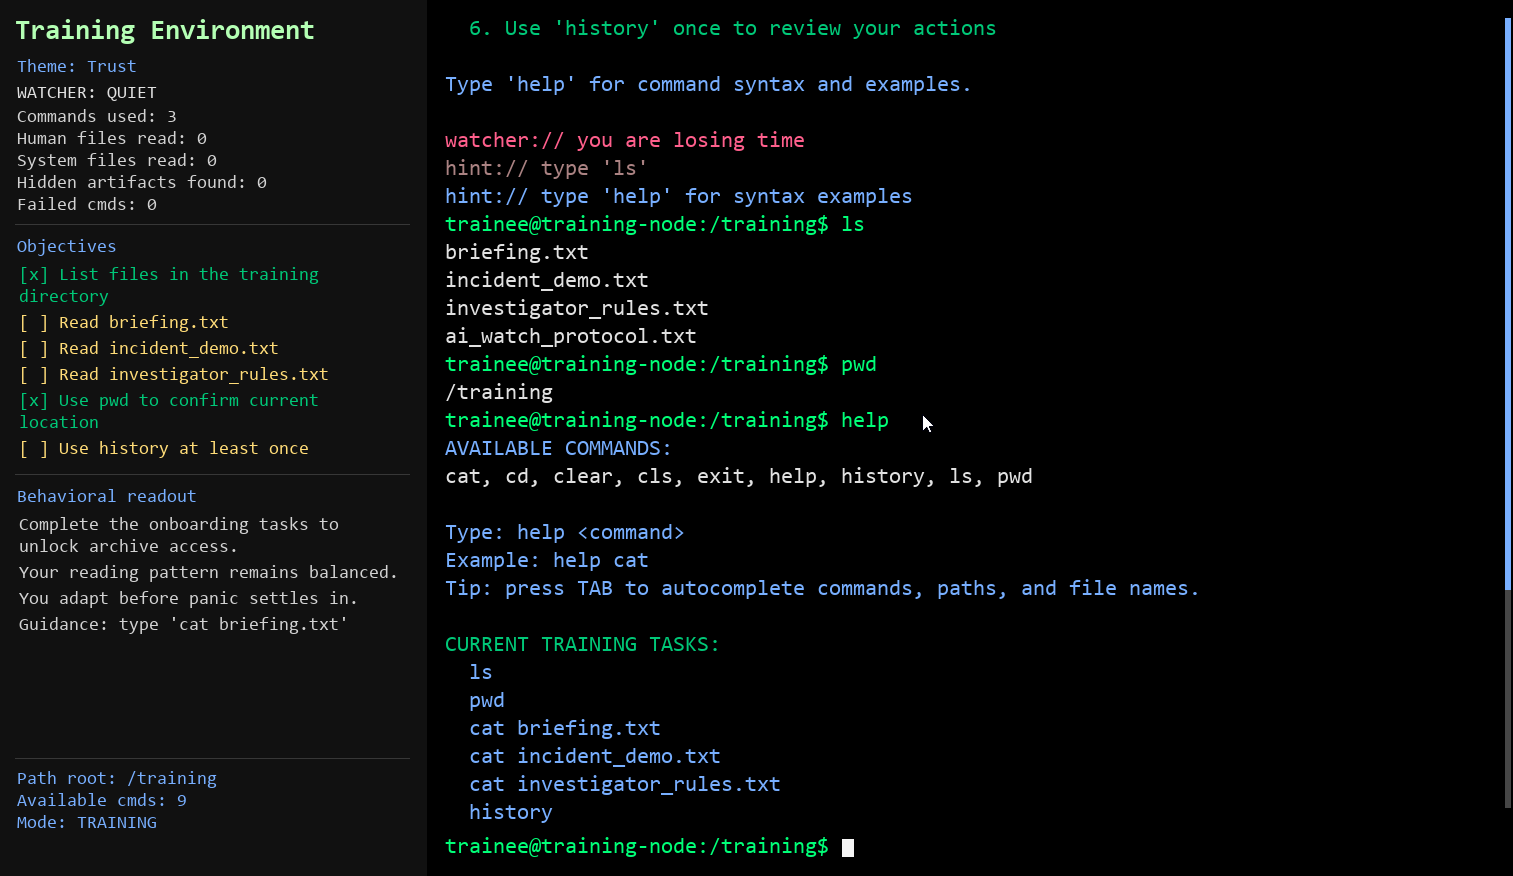Click the Theme: Trust label in the sidebar

[x=76, y=66]
